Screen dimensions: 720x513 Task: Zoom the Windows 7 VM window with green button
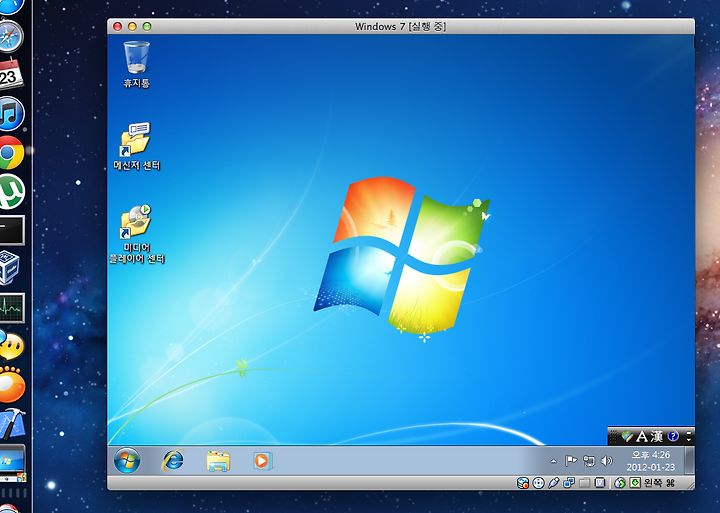tap(147, 26)
